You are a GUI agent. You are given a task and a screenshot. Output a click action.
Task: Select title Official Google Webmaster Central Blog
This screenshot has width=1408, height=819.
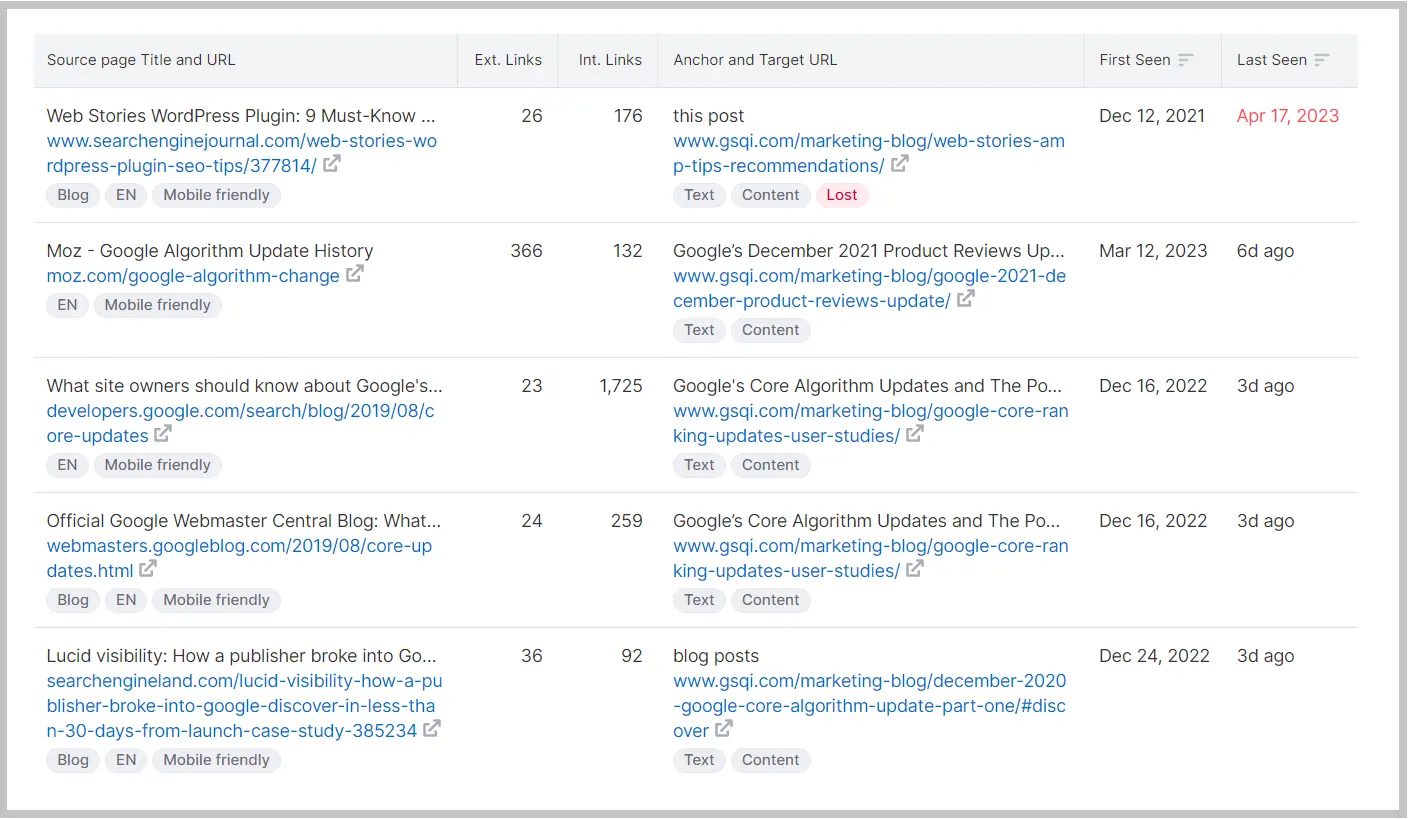(x=244, y=521)
